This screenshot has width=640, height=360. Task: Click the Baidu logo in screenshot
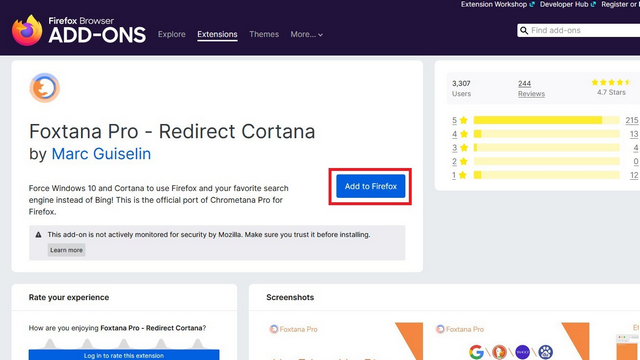pyautogui.click(x=546, y=352)
